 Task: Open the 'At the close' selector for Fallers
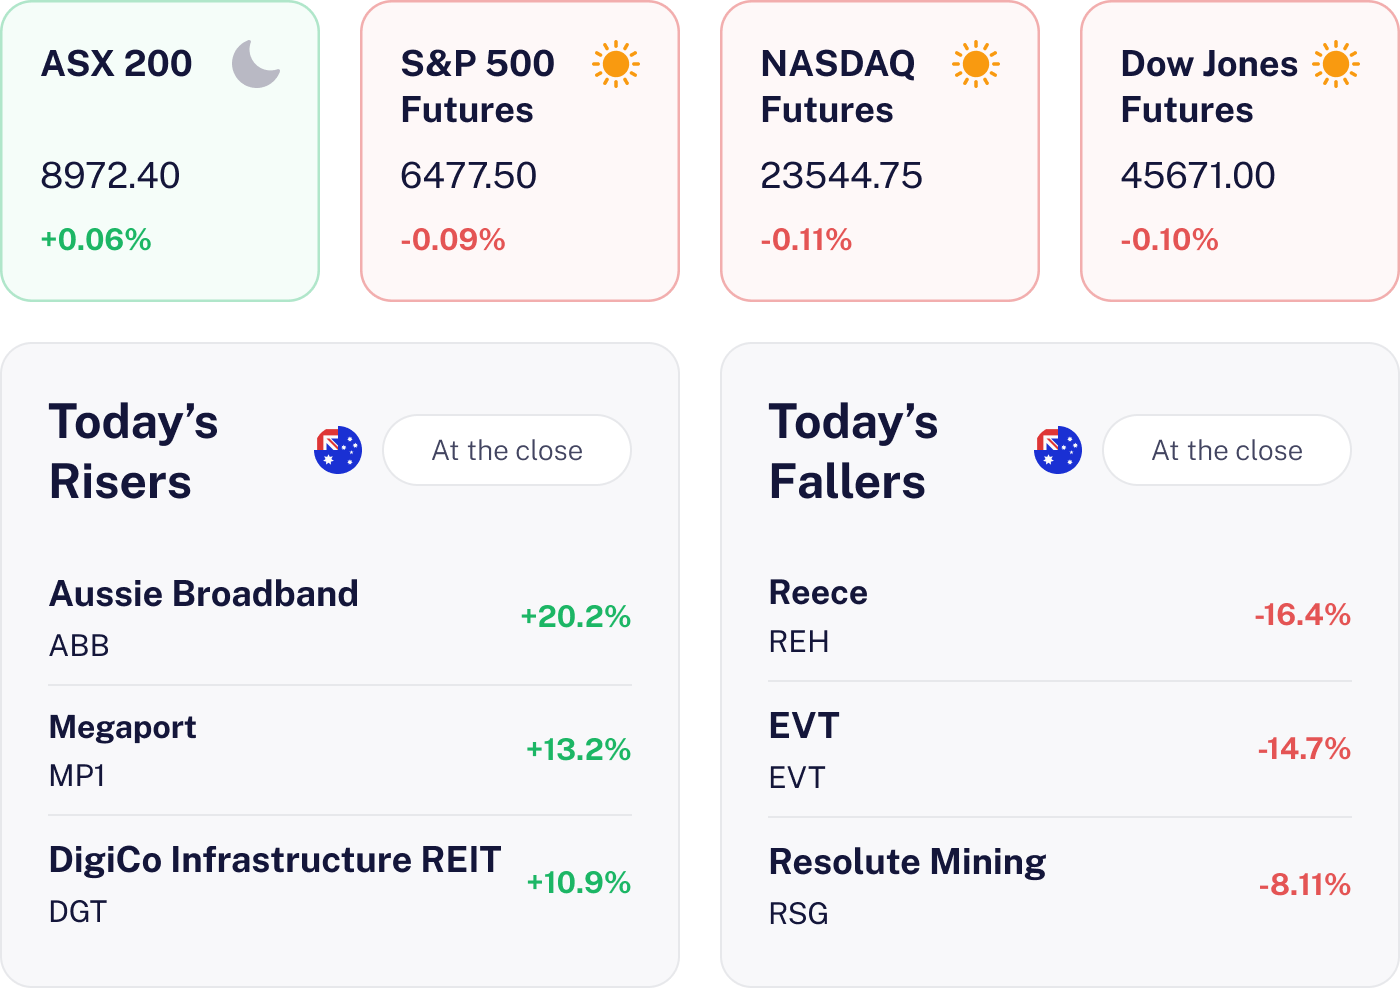coord(1227,450)
